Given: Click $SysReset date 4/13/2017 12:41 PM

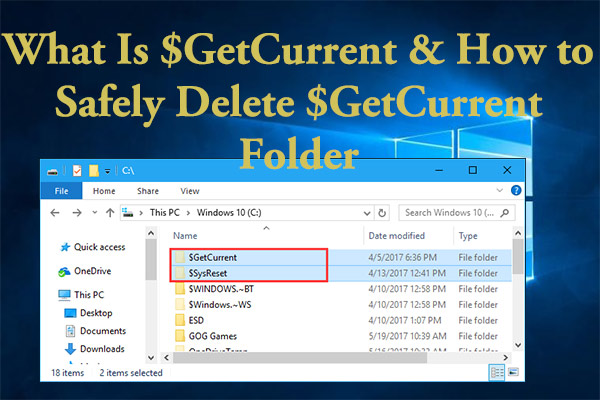Looking at the screenshot, I should pyautogui.click(x=407, y=273).
